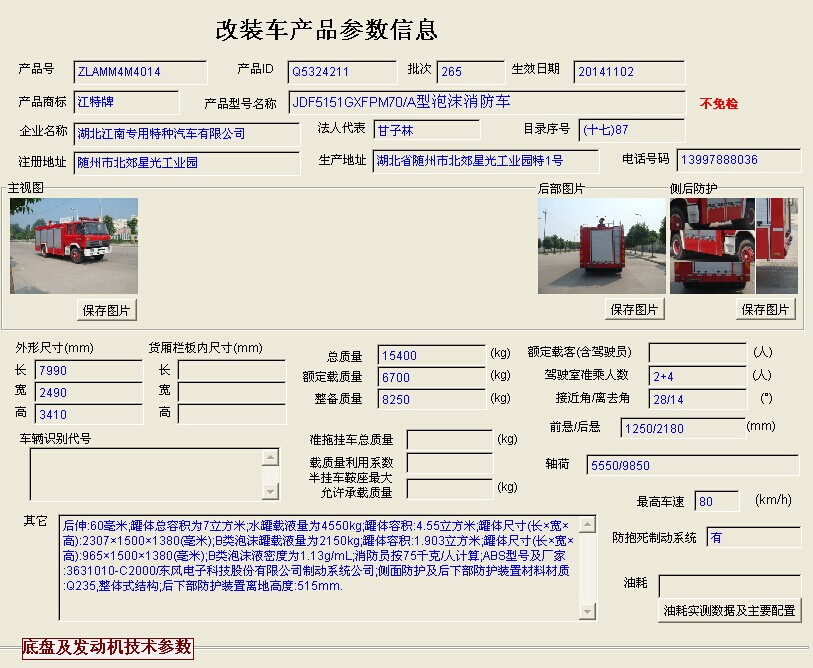Click the 产品号 field showing ZLAMM4M4014
The width and height of the screenshot is (813, 668).
click(140, 72)
